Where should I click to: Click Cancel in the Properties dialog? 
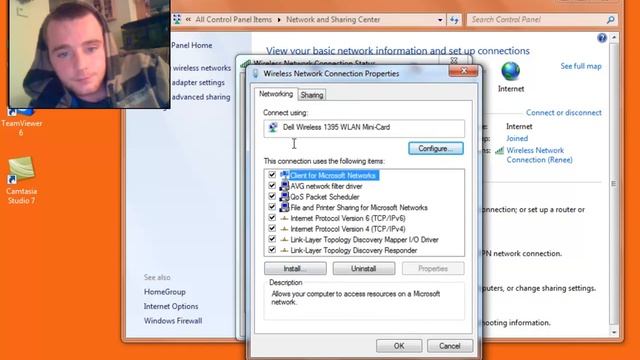[x=449, y=346]
